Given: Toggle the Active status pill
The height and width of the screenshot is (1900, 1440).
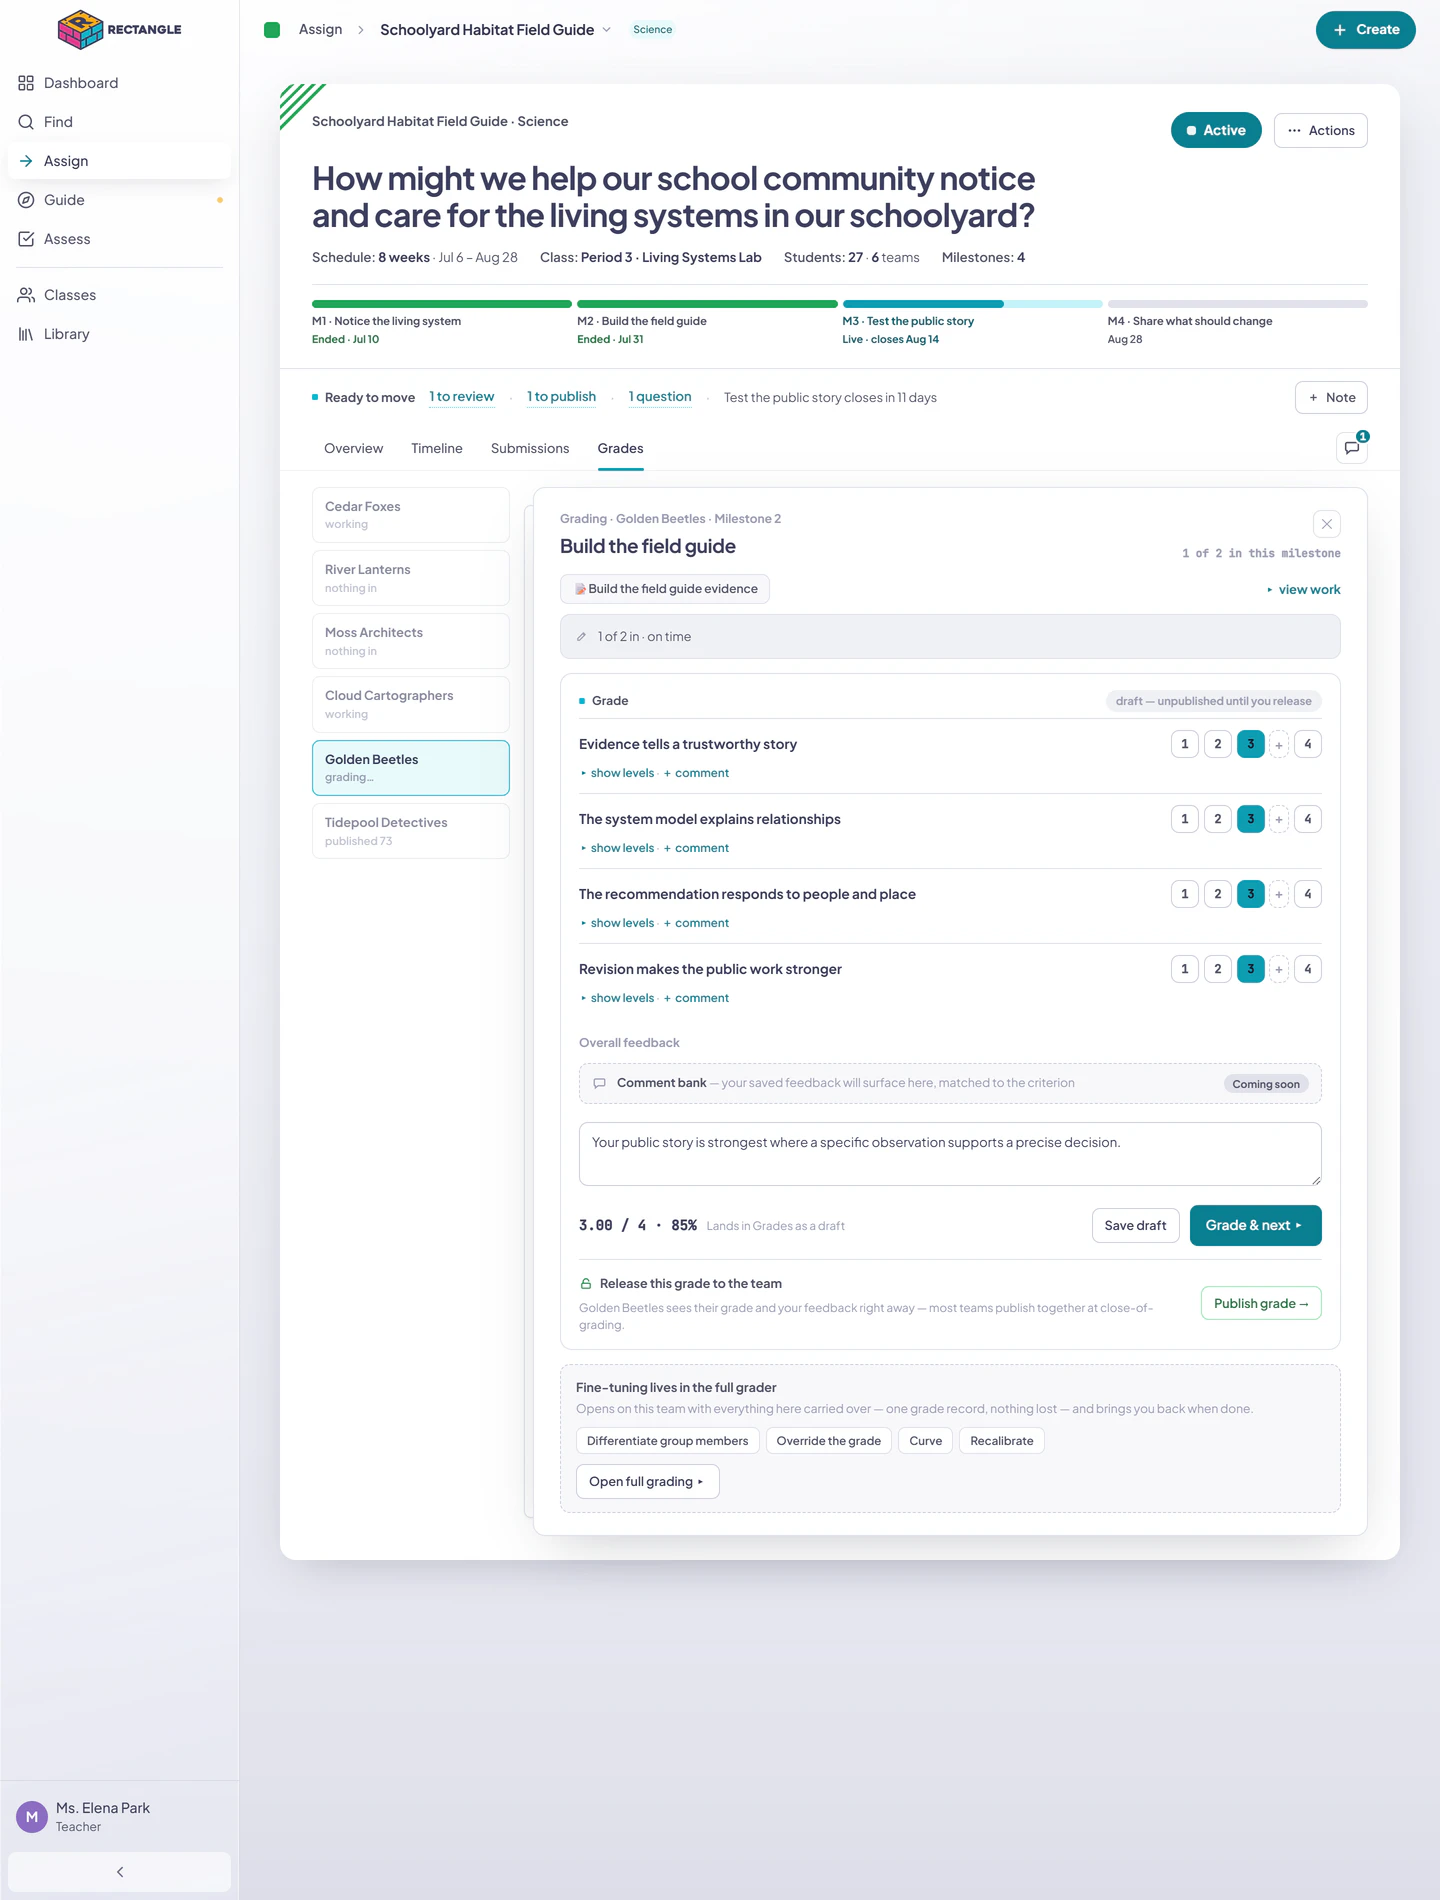Looking at the screenshot, I should [1216, 131].
